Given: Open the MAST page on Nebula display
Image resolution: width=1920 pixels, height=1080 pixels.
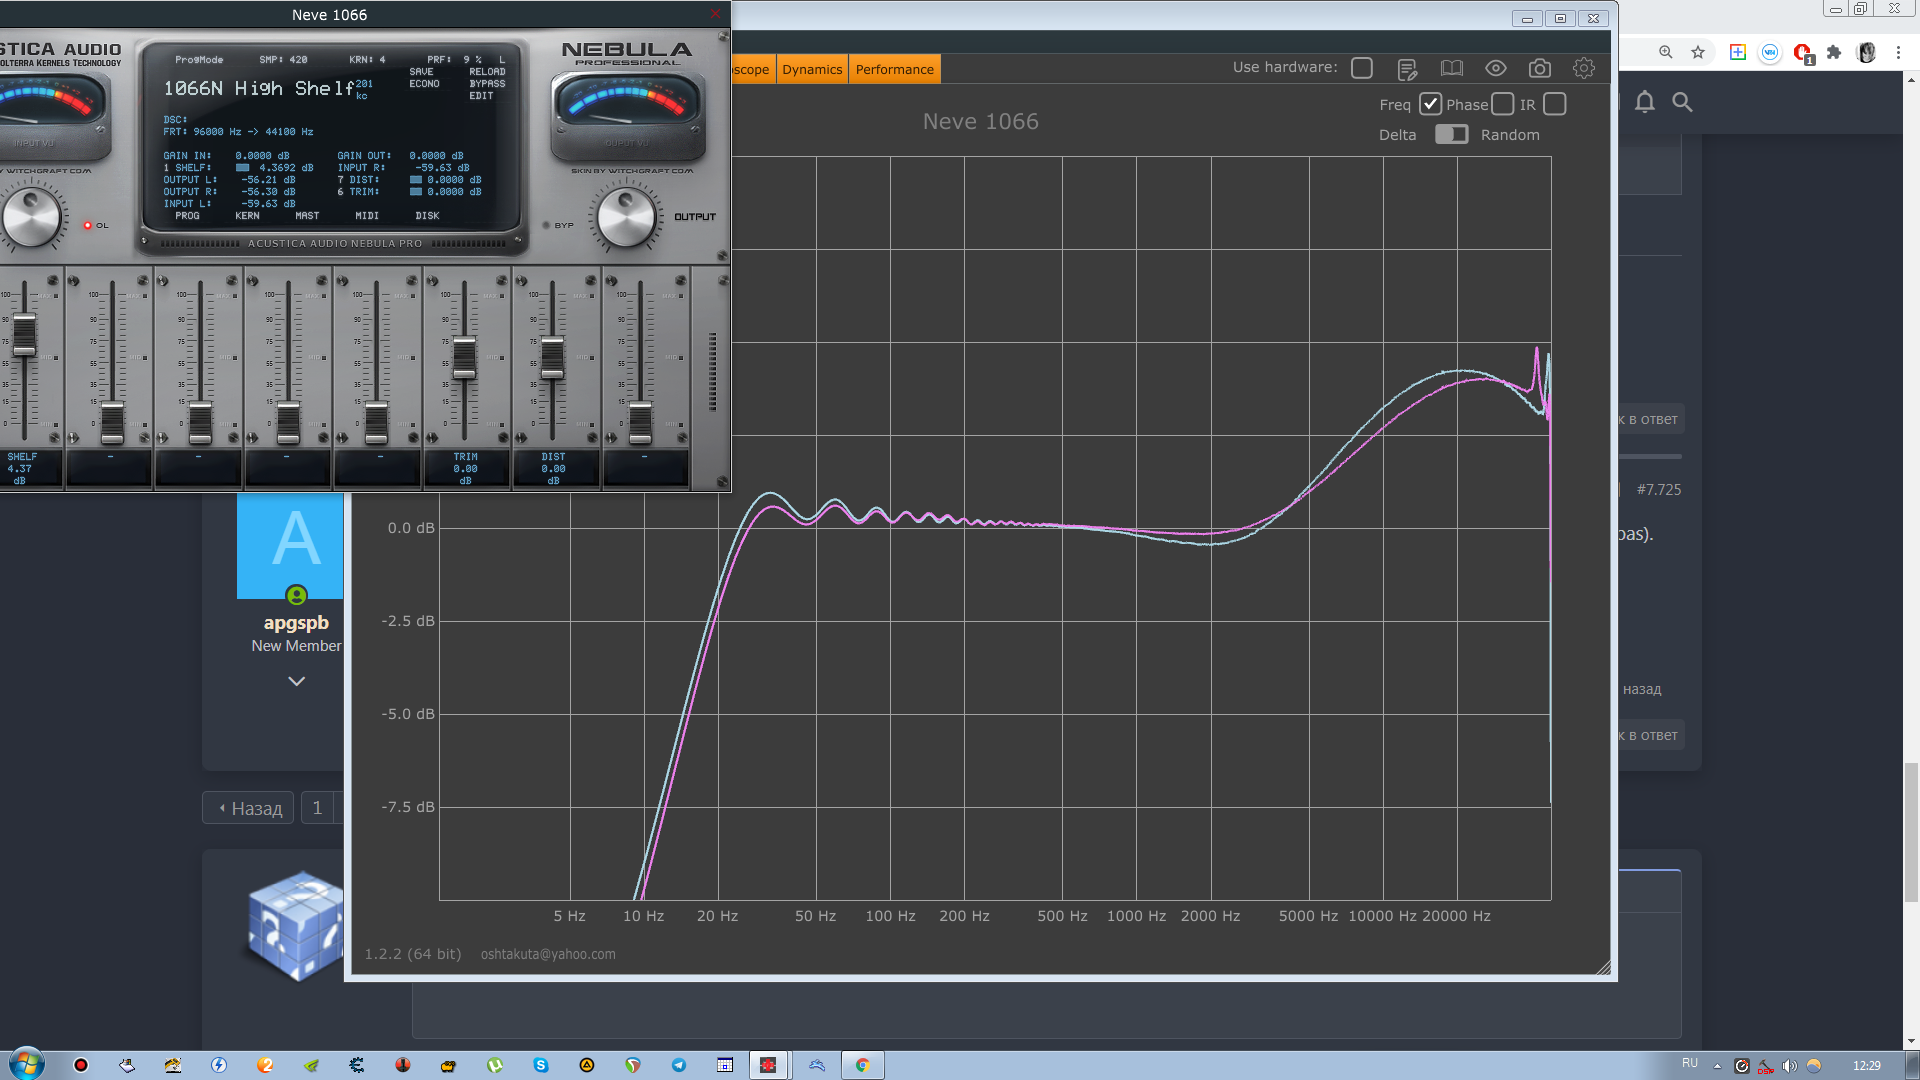Looking at the screenshot, I should tap(307, 216).
